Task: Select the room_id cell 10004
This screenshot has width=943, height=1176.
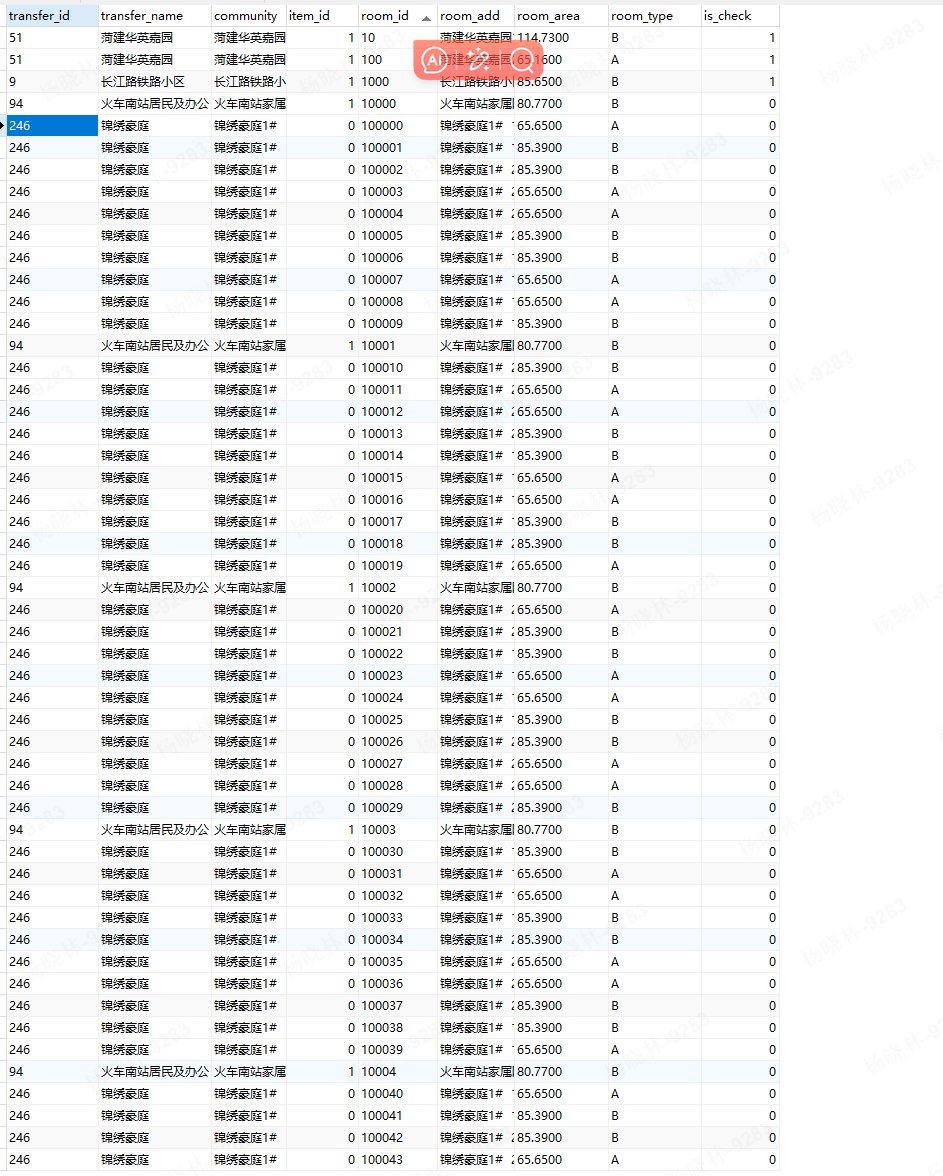Action: (x=378, y=1072)
